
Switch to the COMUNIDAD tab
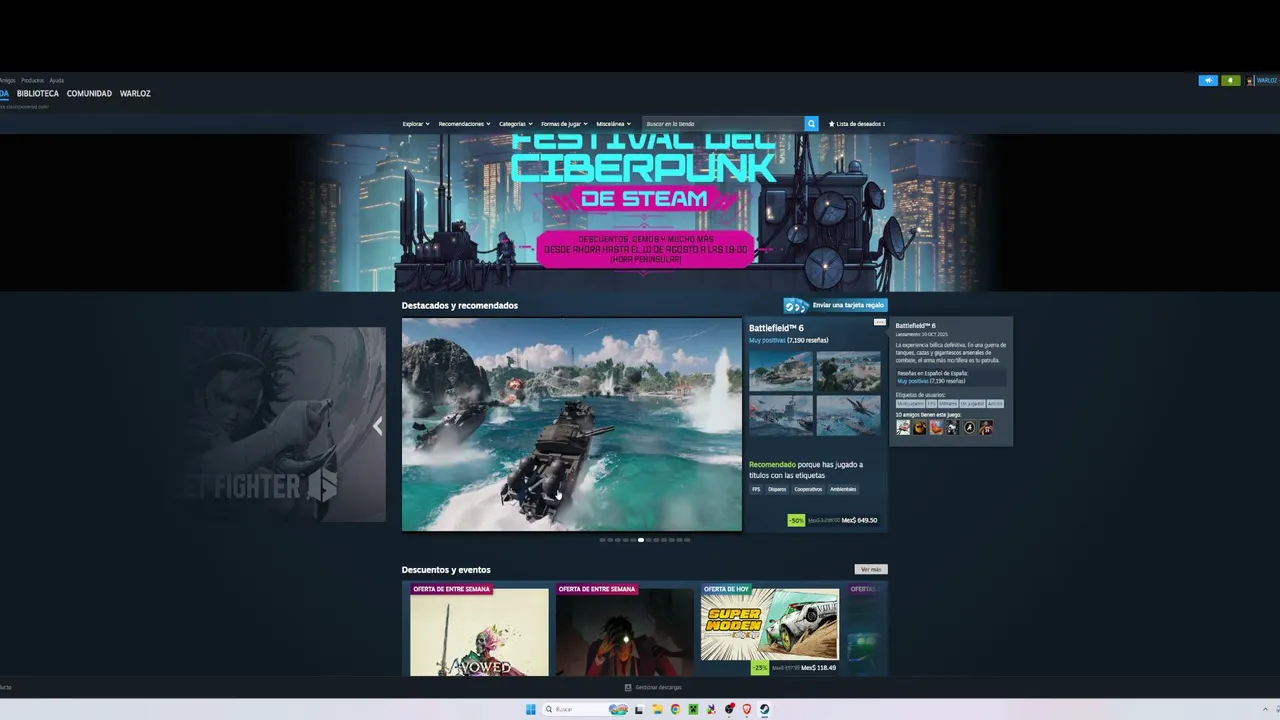[89, 94]
